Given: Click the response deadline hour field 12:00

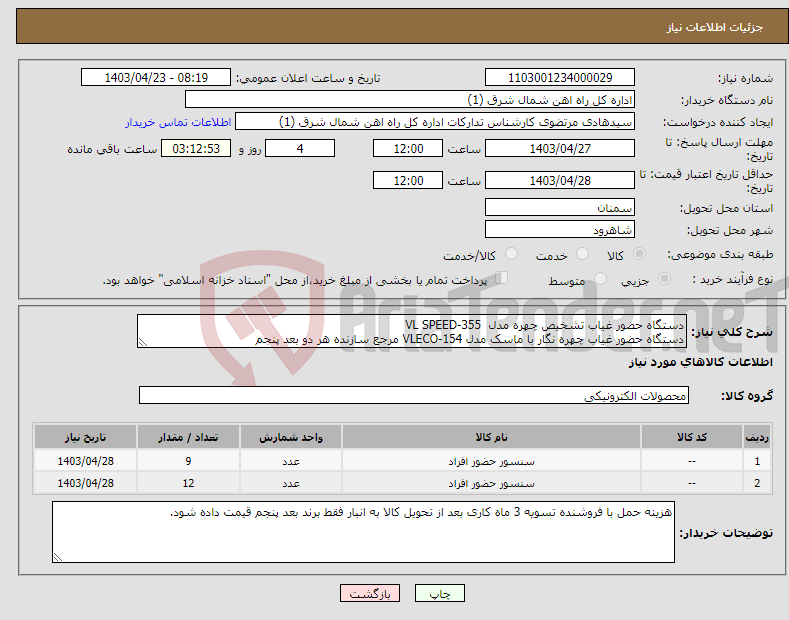Looking at the screenshot, I should (x=408, y=148).
